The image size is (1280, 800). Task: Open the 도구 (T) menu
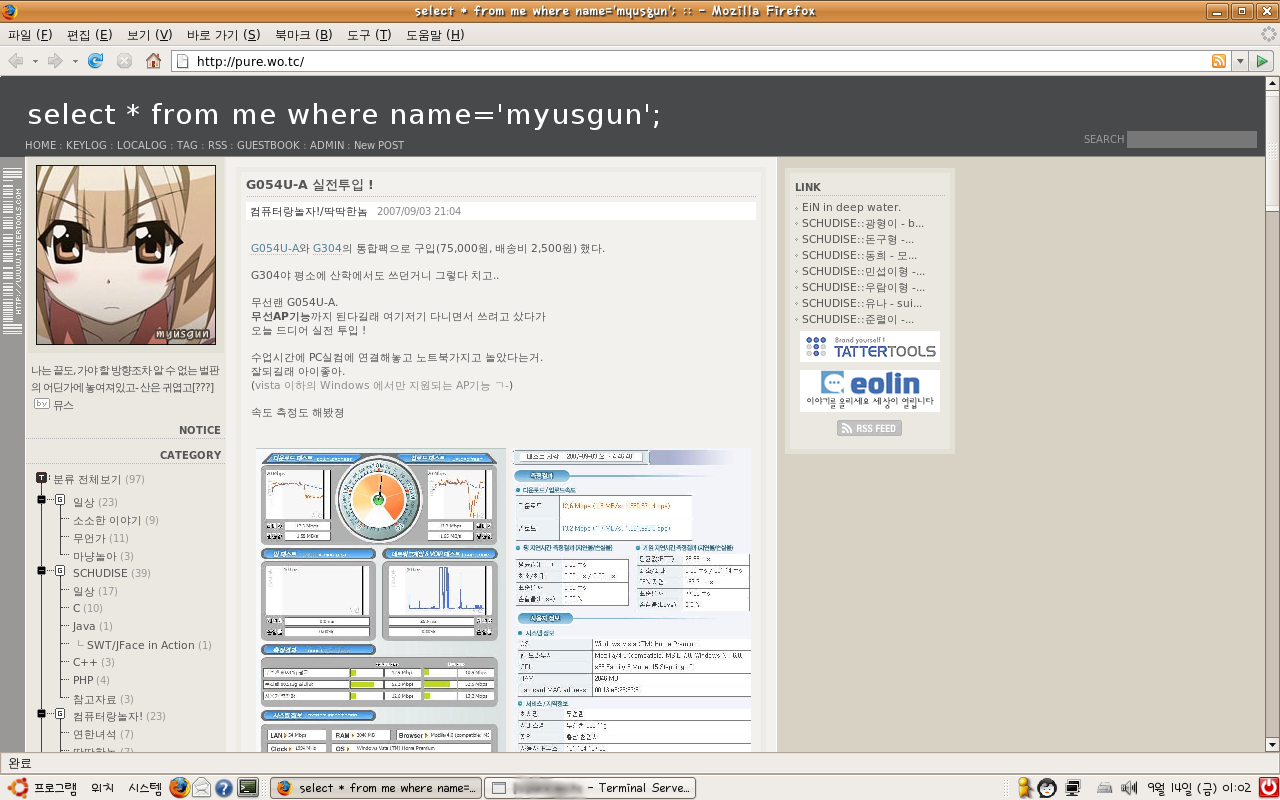point(369,35)
